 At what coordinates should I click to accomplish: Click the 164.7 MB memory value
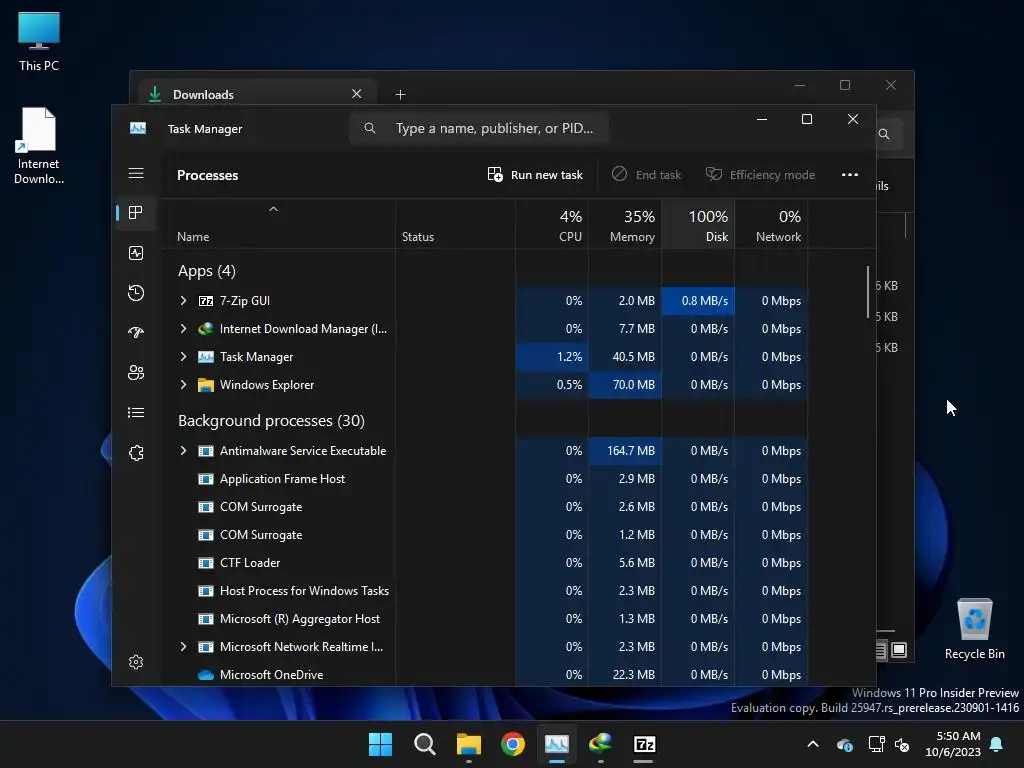(630, 451)
